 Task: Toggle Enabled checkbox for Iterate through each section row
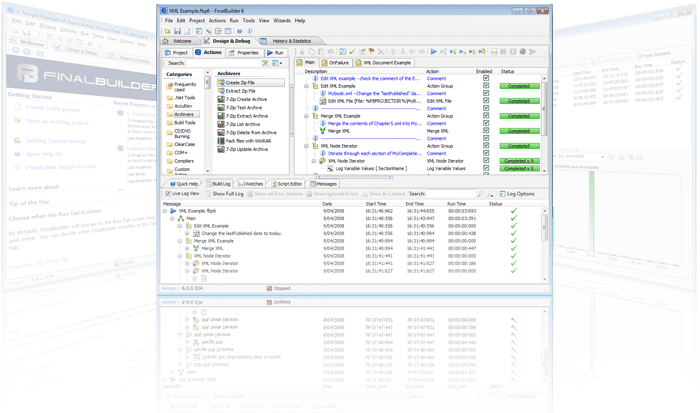(x=486, y=153)
